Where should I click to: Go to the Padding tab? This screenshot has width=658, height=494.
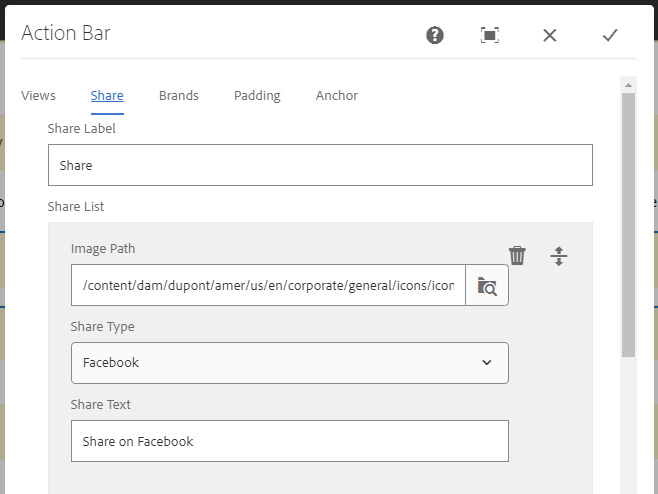click(x=257, y=96)
